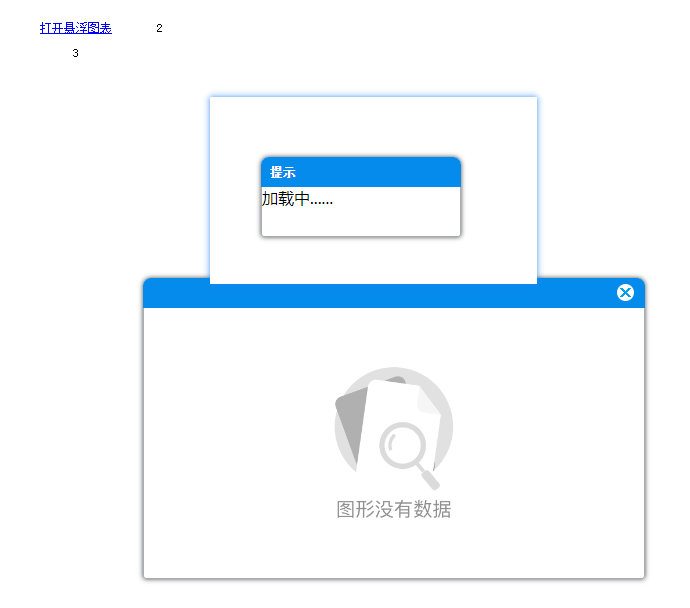Click the number 3 below the link

pos(75,53)
